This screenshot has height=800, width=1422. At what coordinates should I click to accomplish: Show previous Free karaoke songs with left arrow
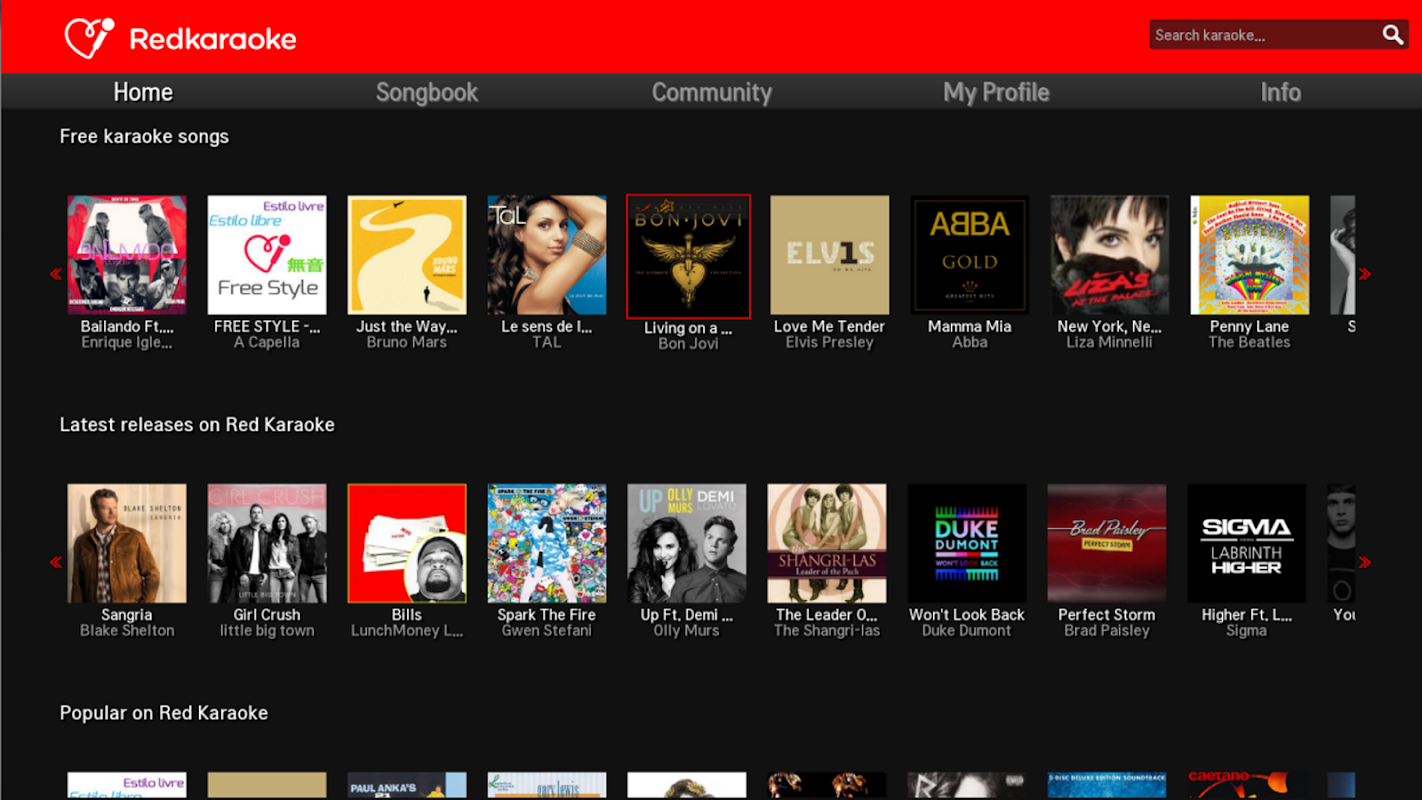click(56, 274)
